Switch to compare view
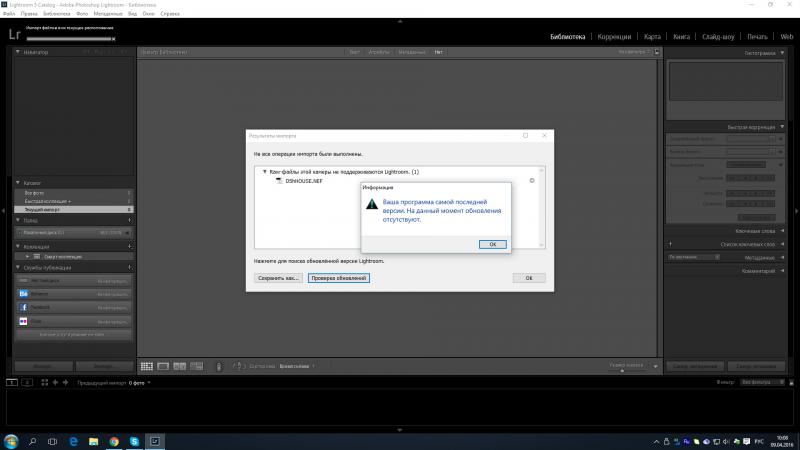Viewport: 800px width, 450px height. 180,366
